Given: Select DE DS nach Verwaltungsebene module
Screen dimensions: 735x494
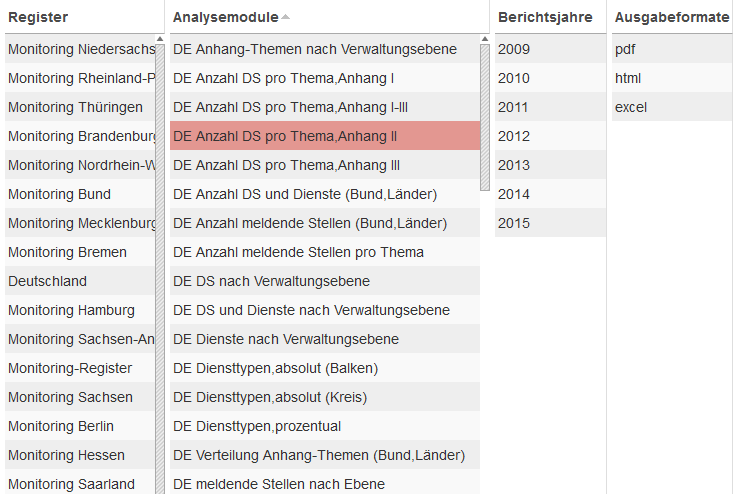Looking at the screenshot, I should pyautogui.click(x=271, y=281).
